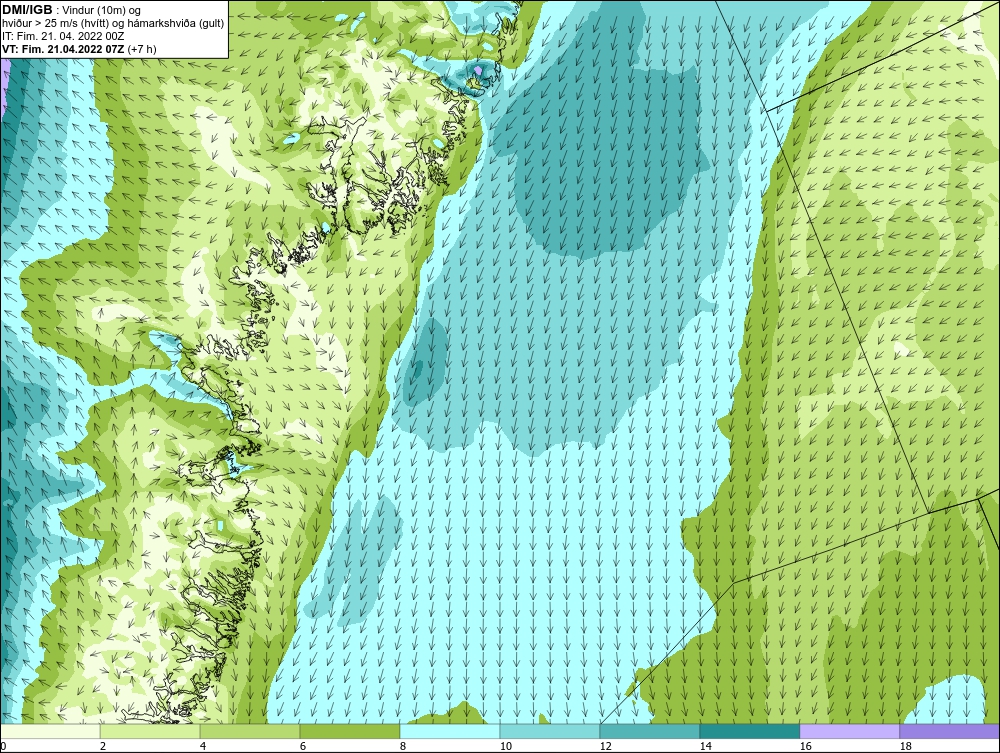This screenshot has width=1000, height=753.
Task: Click the legend scale label "8"
Action: tap(403, 746)
